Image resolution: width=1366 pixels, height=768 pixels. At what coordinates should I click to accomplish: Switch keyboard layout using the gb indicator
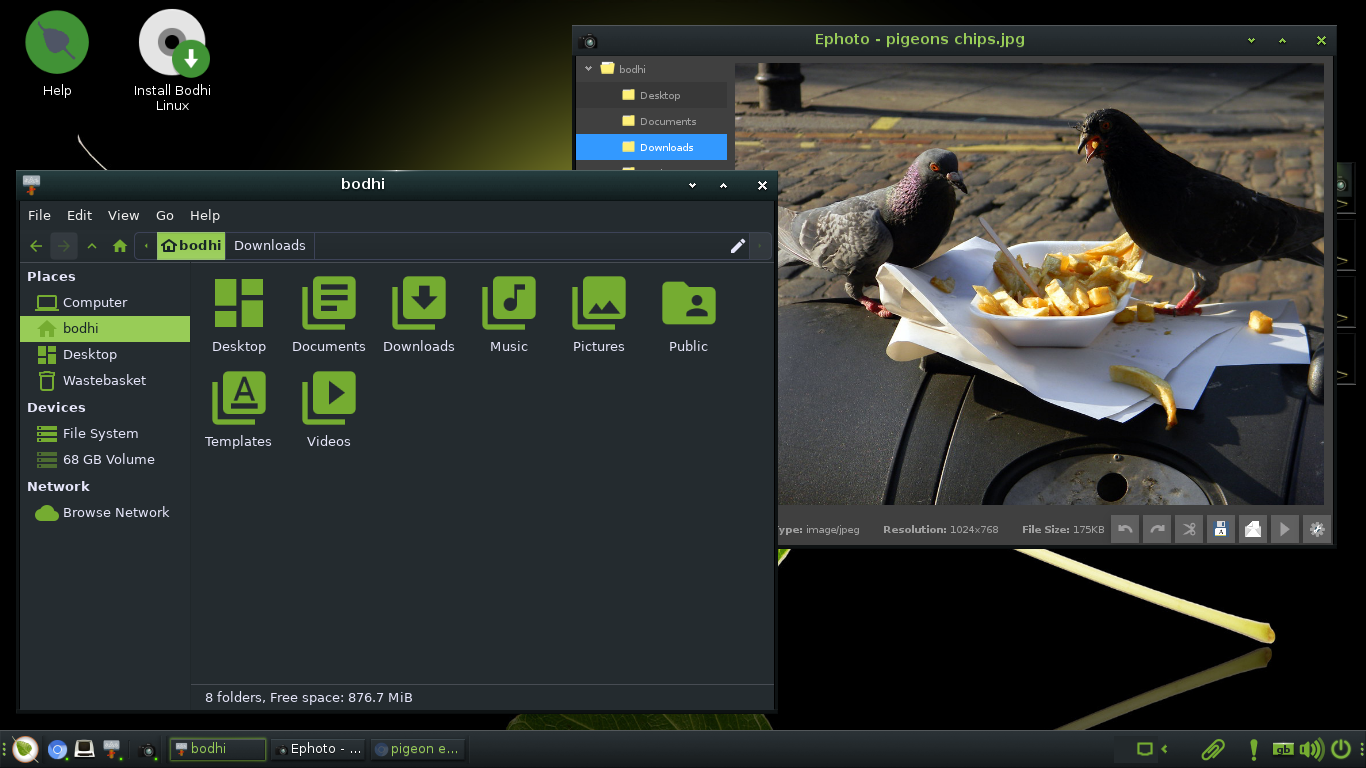(x=1284, y=748)
